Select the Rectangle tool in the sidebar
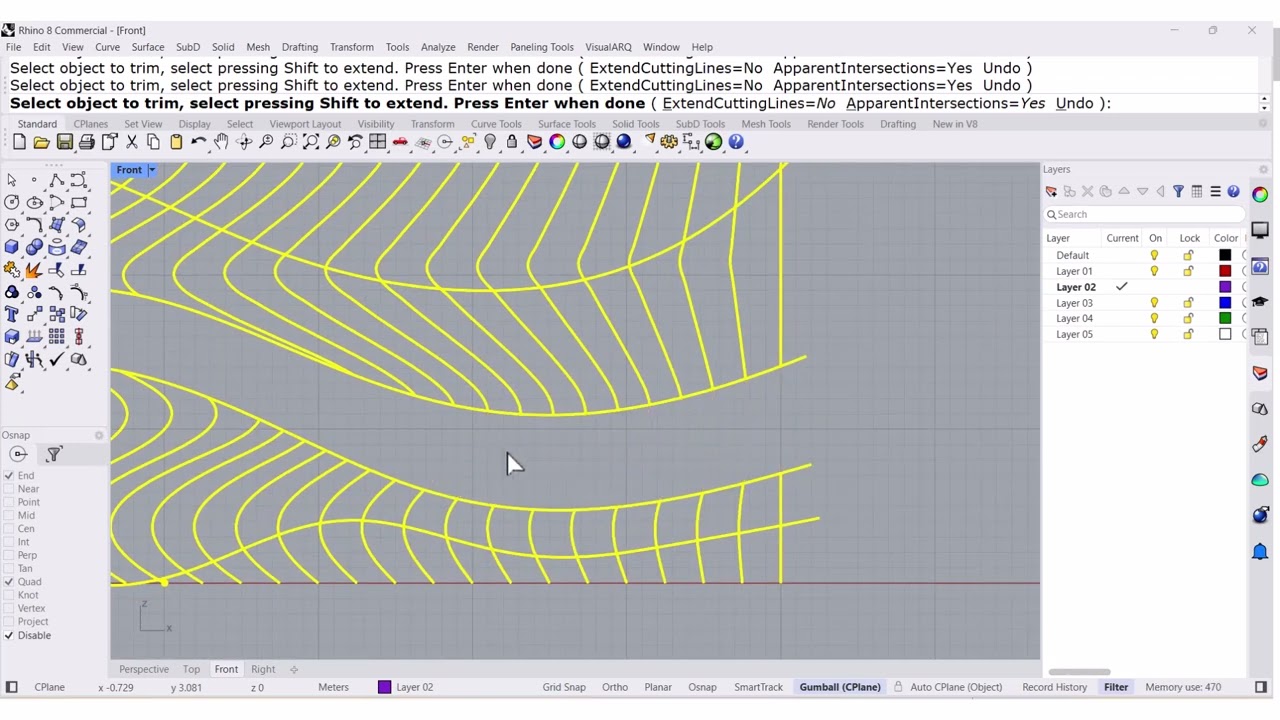 coord(78,202)
